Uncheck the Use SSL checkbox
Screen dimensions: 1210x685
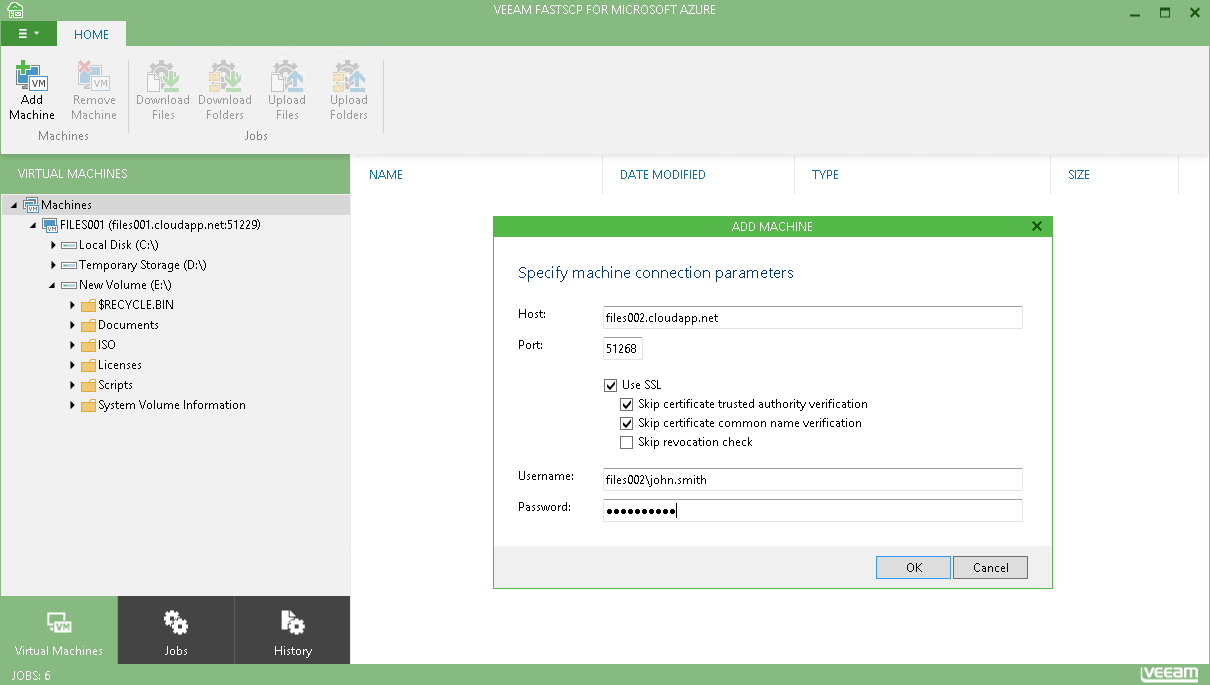611,385
